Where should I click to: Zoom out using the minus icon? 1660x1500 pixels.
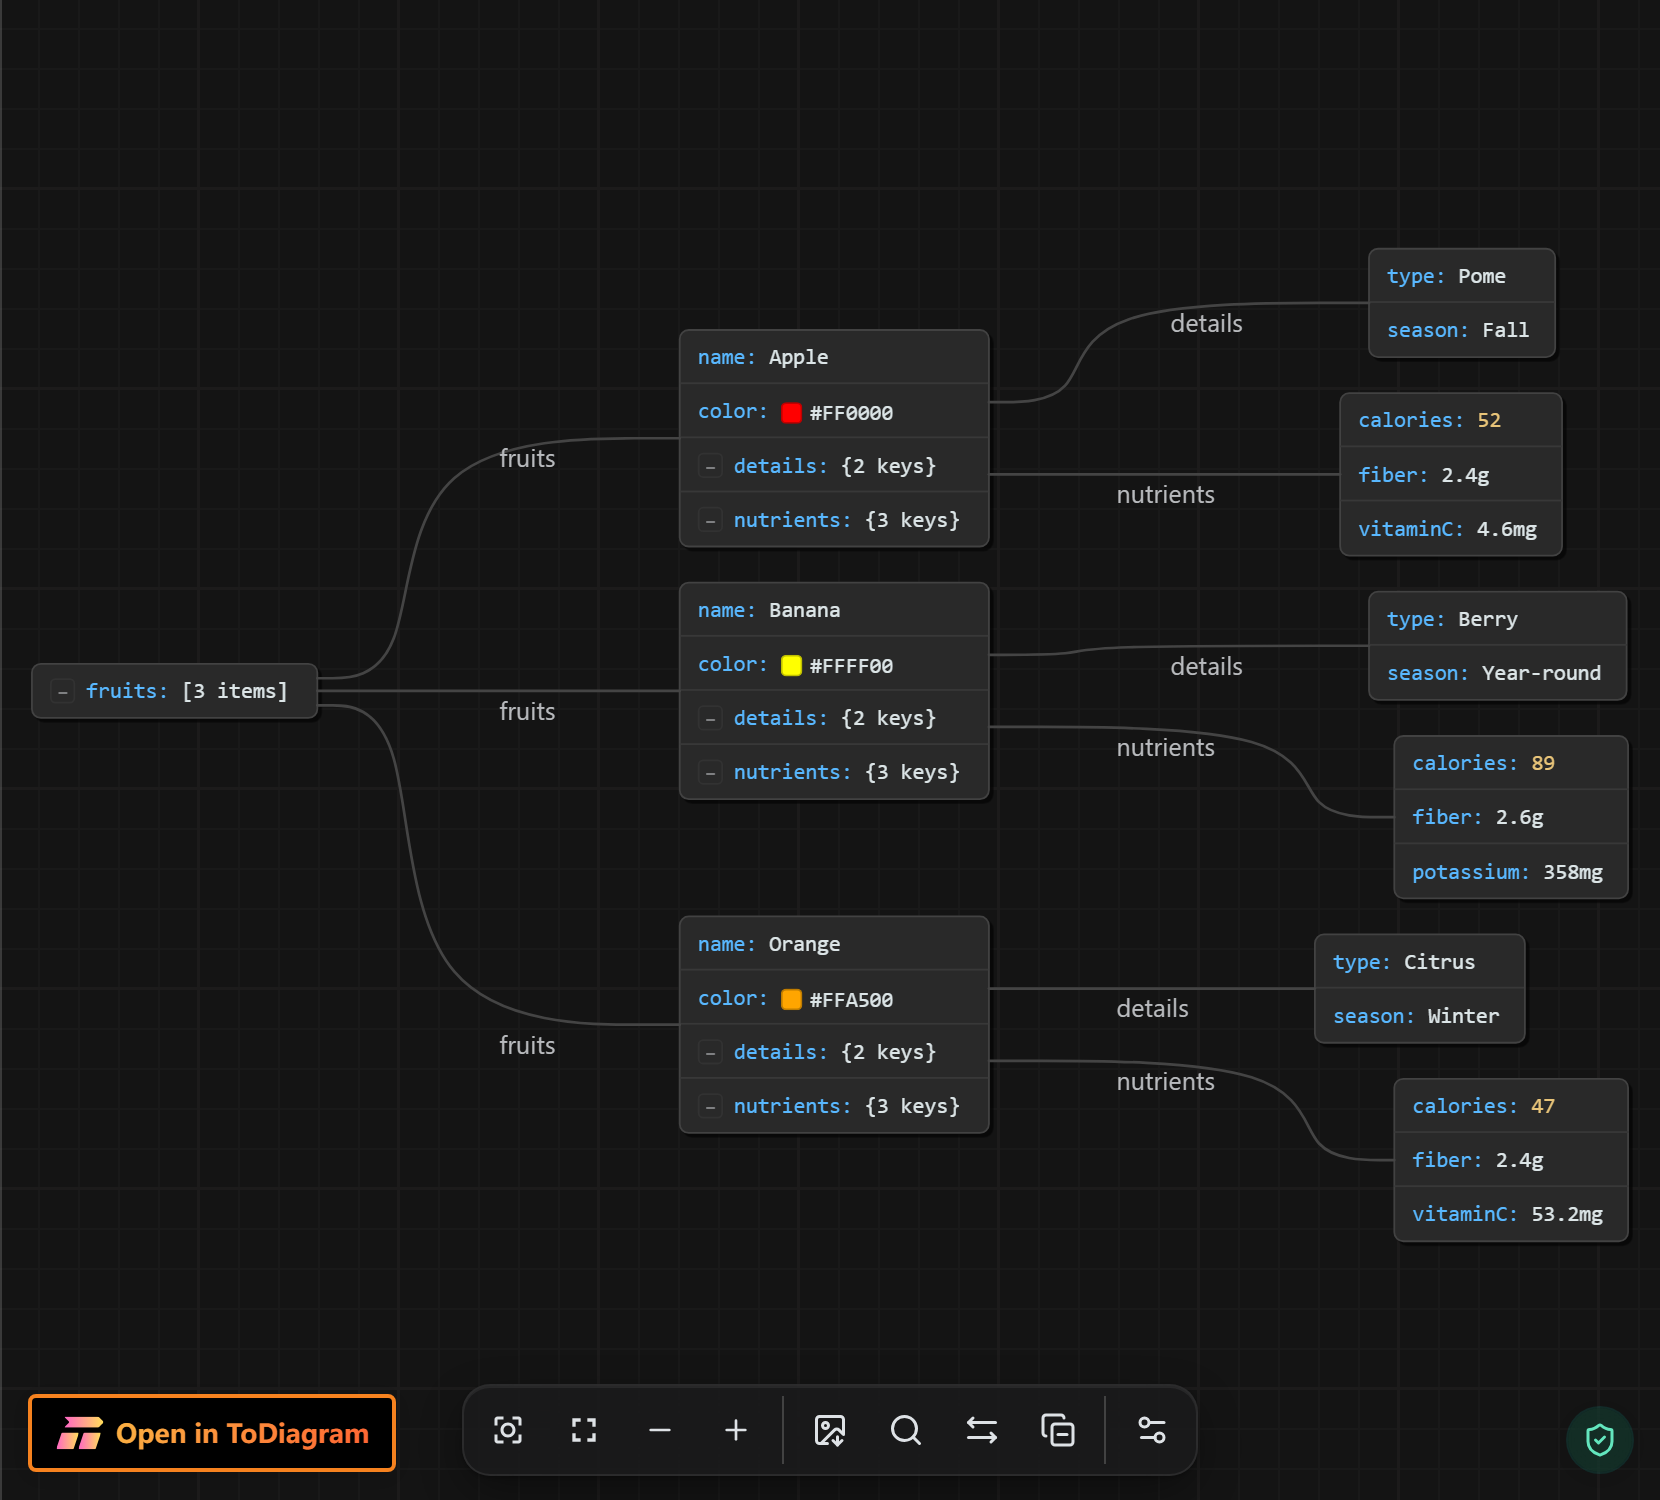tap(660, 1430)
